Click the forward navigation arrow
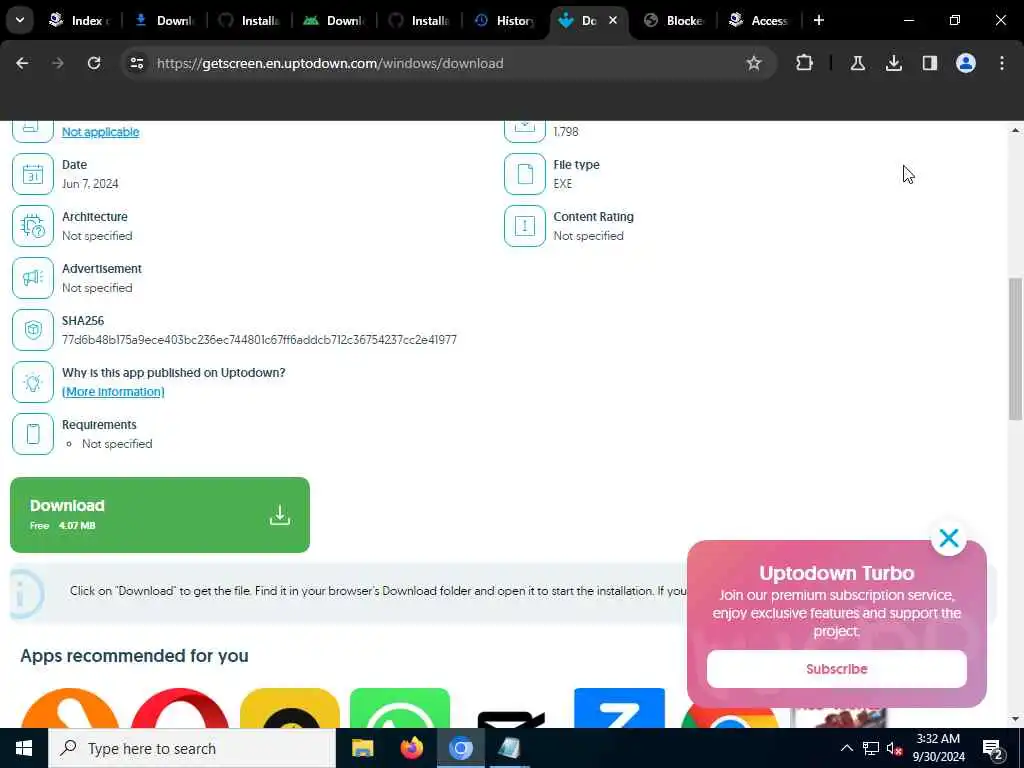The width and height of the screenshot is (1024, 768). click(58, 63)
